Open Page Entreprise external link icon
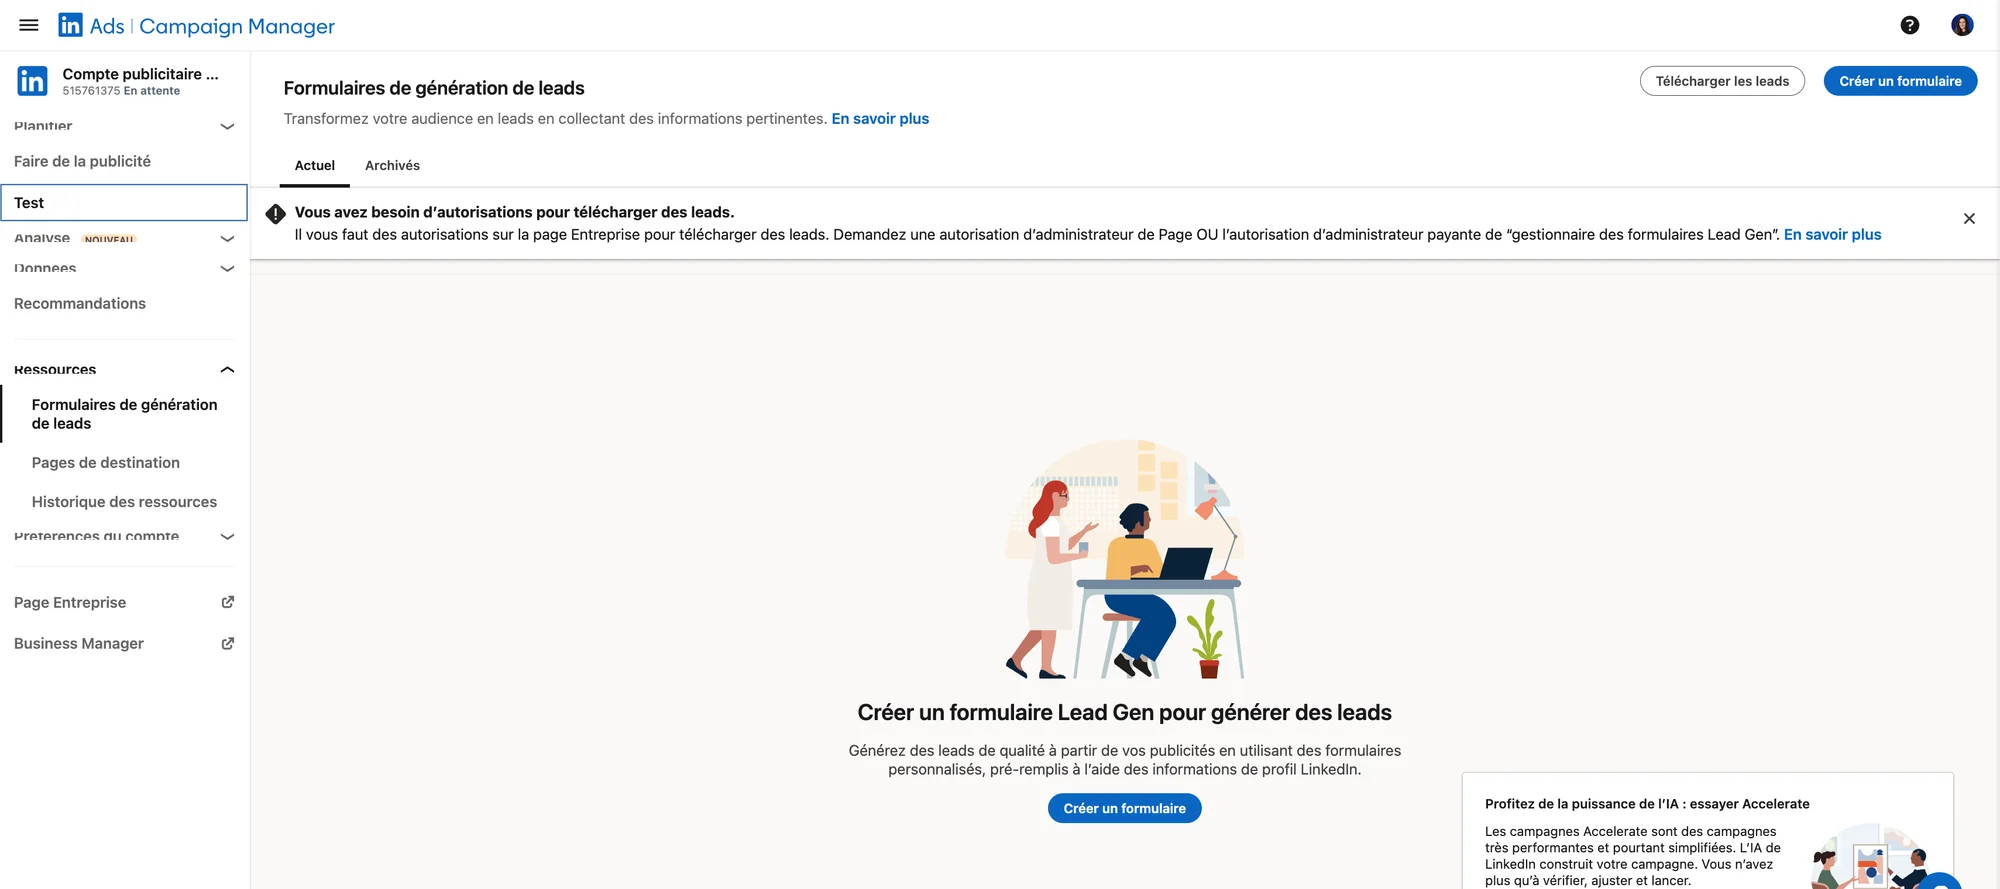Image resolution: width=2000 pixels, height=889 pixels. point(228,602)
